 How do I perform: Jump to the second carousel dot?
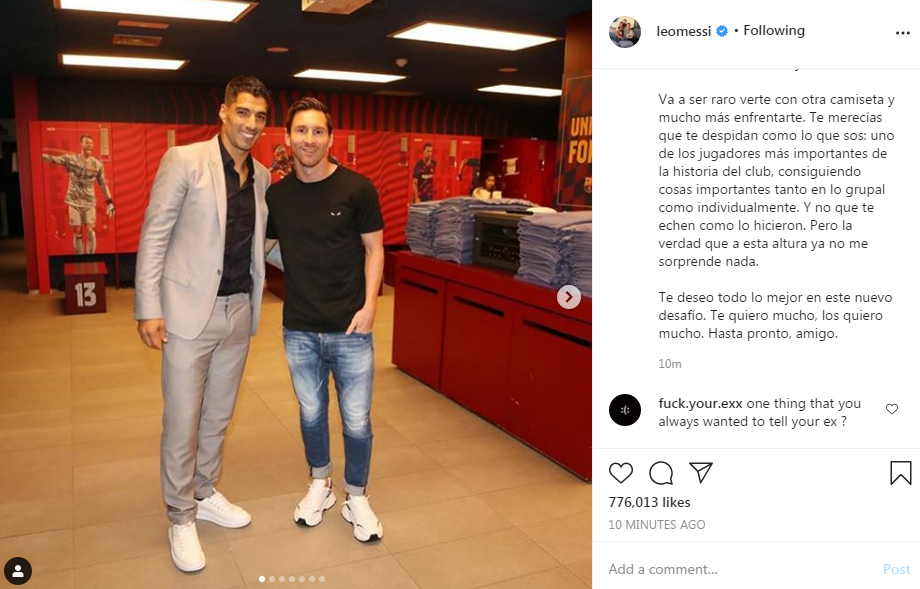pos(272,579)
